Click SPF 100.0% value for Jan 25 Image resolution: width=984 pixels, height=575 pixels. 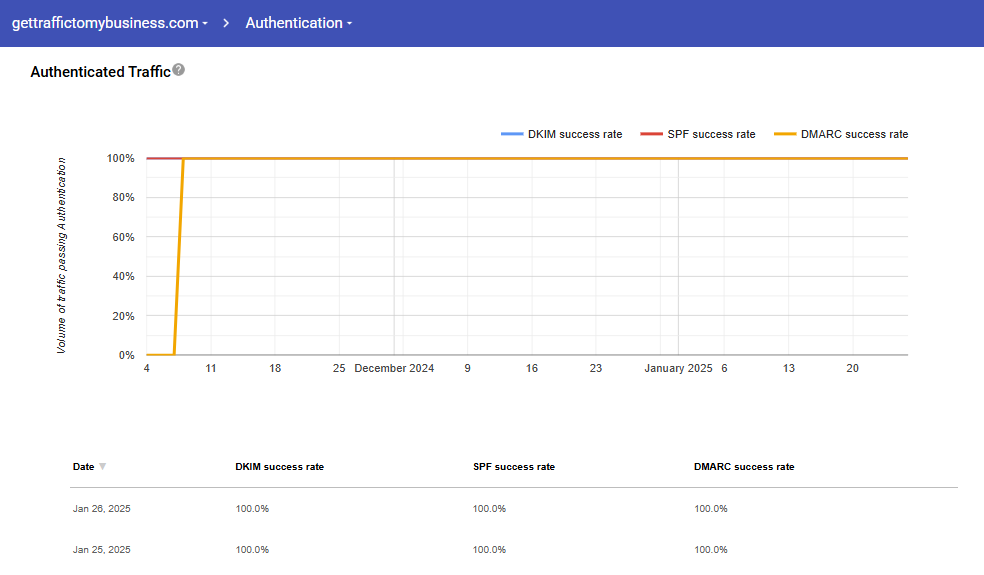[489, 550]
